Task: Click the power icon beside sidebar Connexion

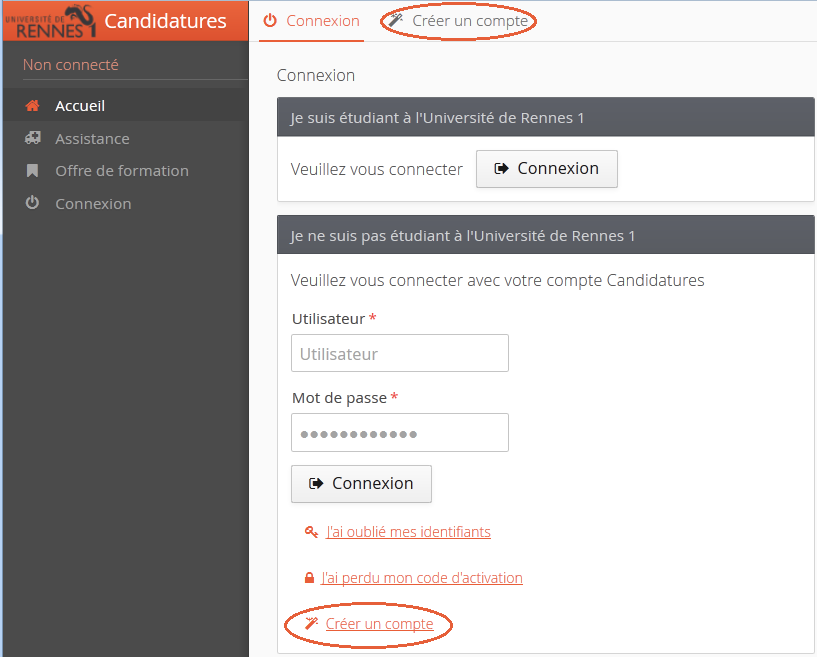Action: pyautogui.click(x=33, y=203)
